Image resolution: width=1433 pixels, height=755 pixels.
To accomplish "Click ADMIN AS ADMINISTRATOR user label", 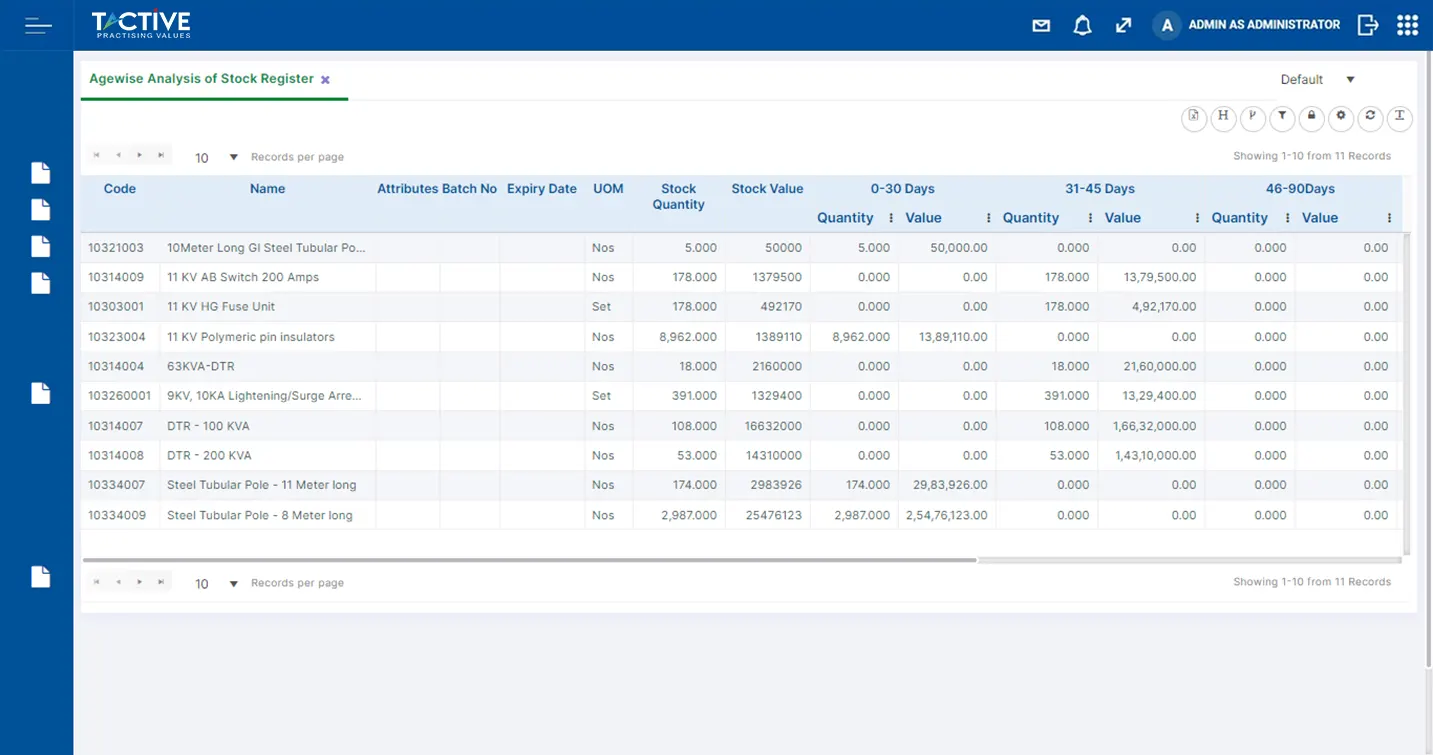I will (1264, 25).
